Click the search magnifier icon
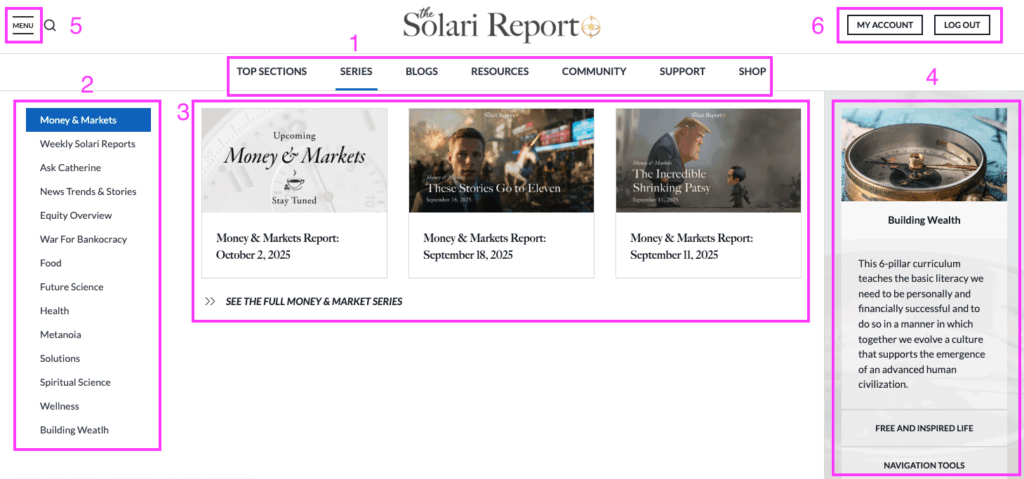This screenshot has width=1024, height=479. pos(50,26)
